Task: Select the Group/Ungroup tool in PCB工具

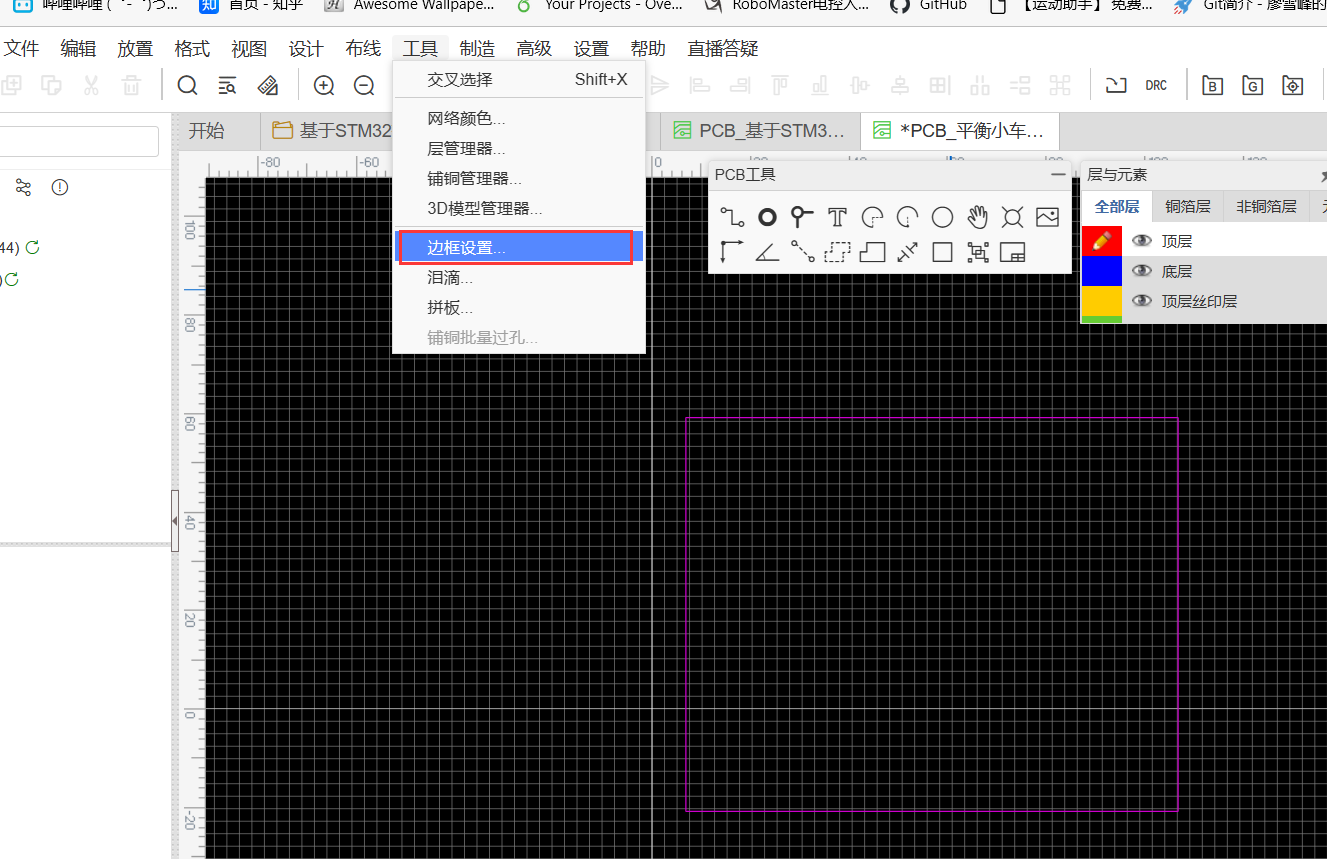Action: tap(977, 252)
